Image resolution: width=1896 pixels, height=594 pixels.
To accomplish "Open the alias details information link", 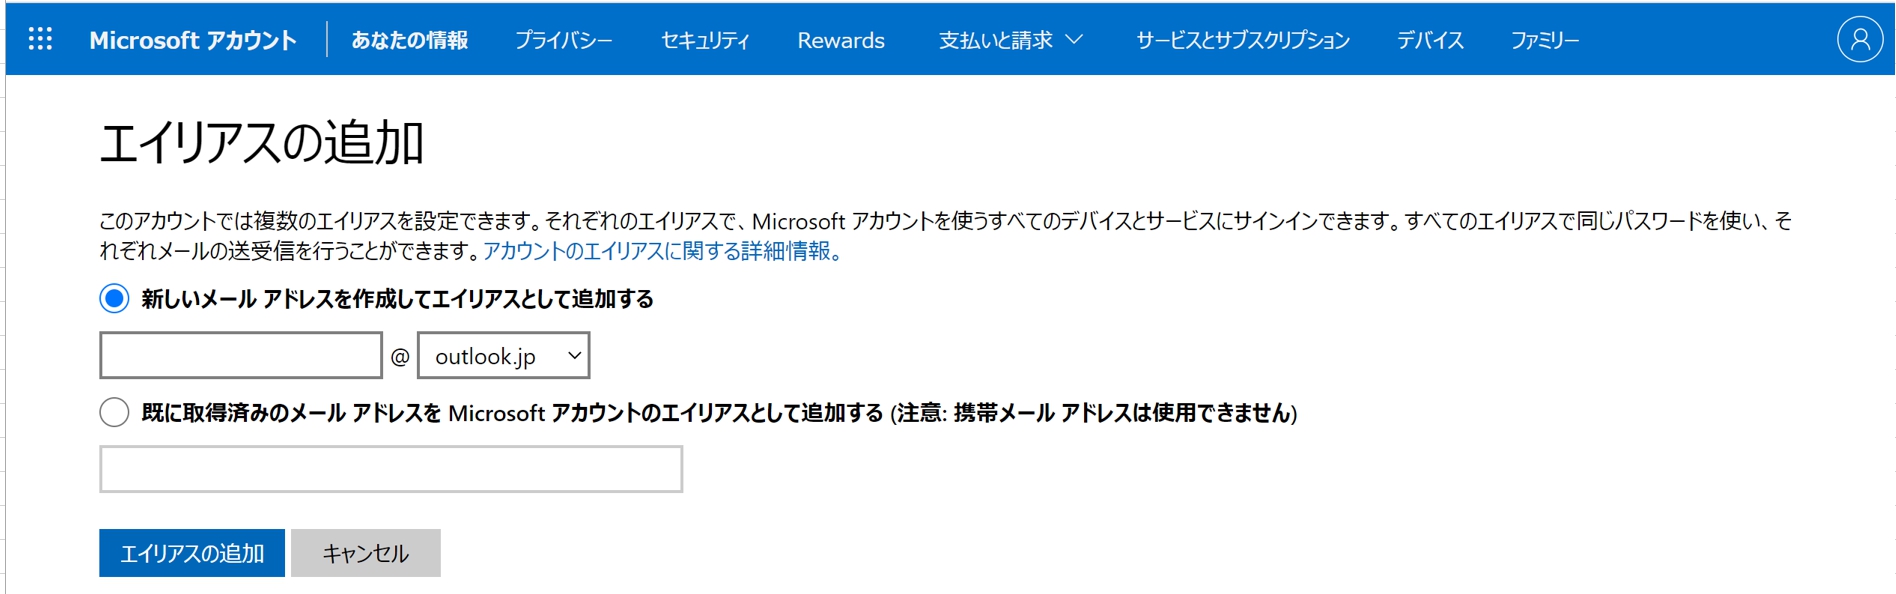I will (662, 251).
